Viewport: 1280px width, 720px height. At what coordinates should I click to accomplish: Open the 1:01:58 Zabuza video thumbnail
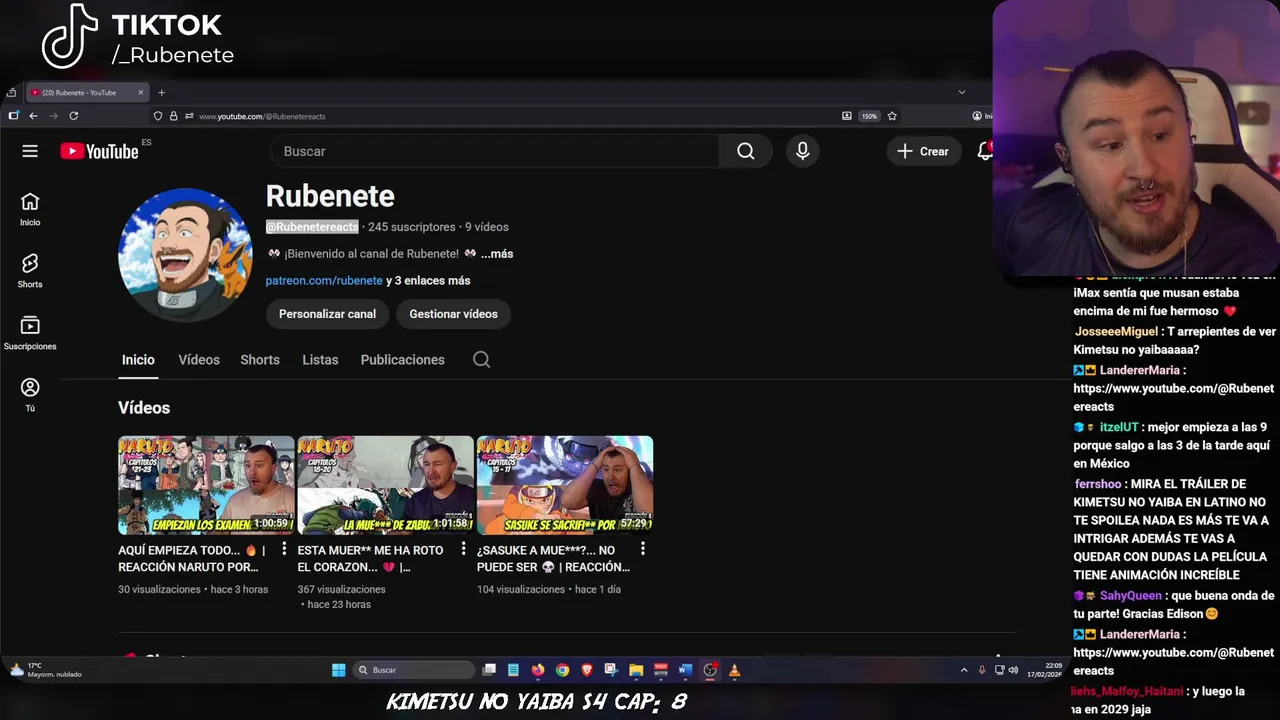[x=385, y=485]
